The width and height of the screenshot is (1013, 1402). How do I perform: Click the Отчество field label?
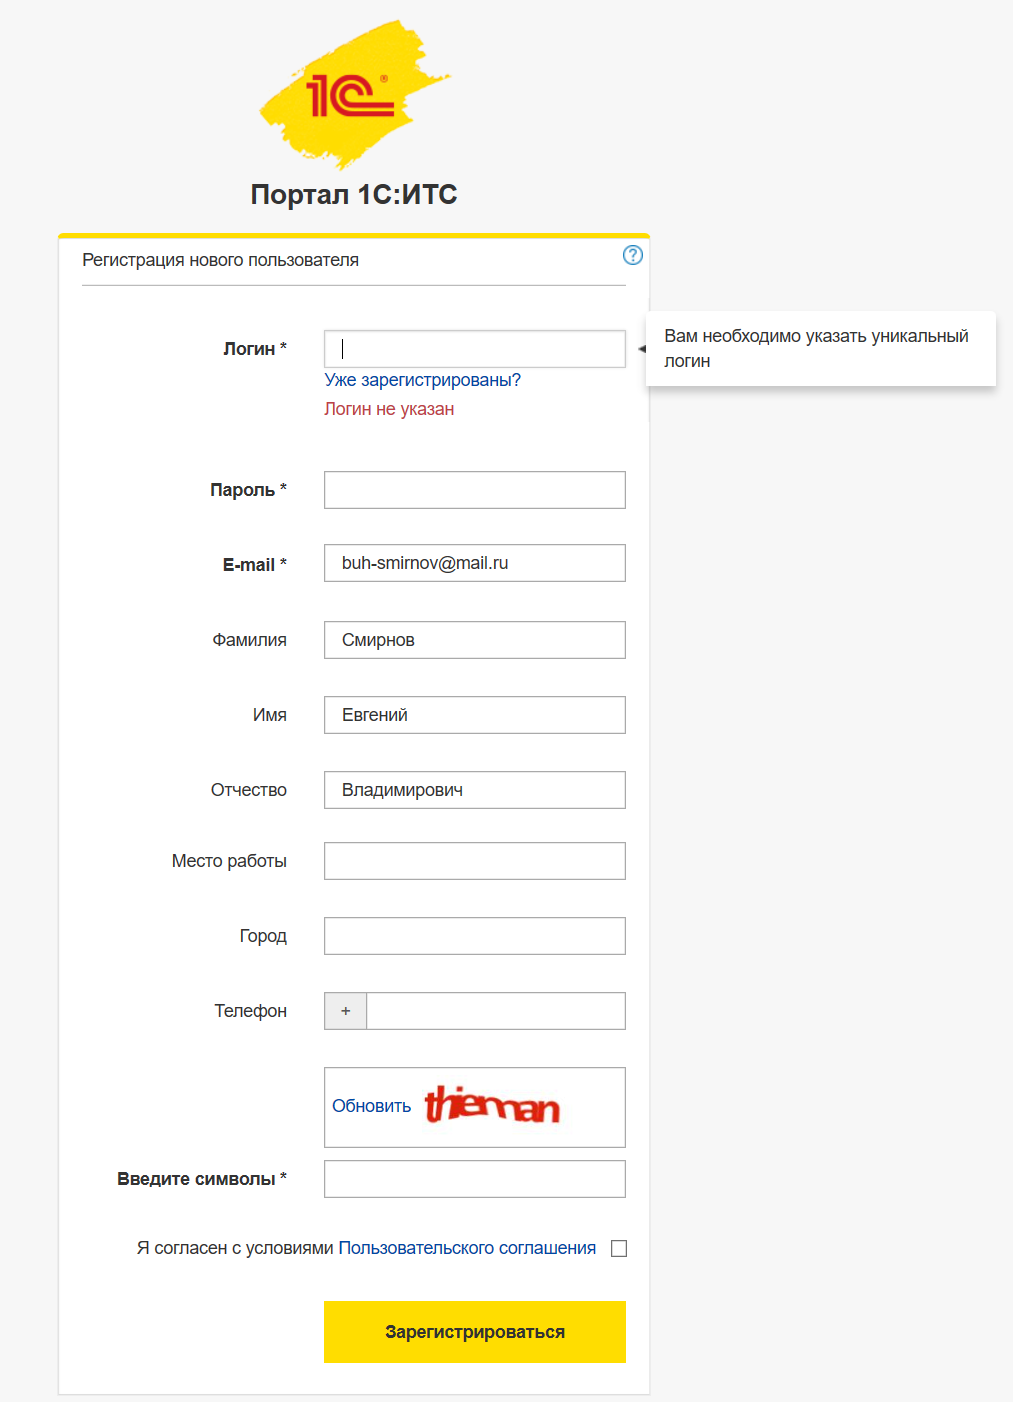pos(249,790)
